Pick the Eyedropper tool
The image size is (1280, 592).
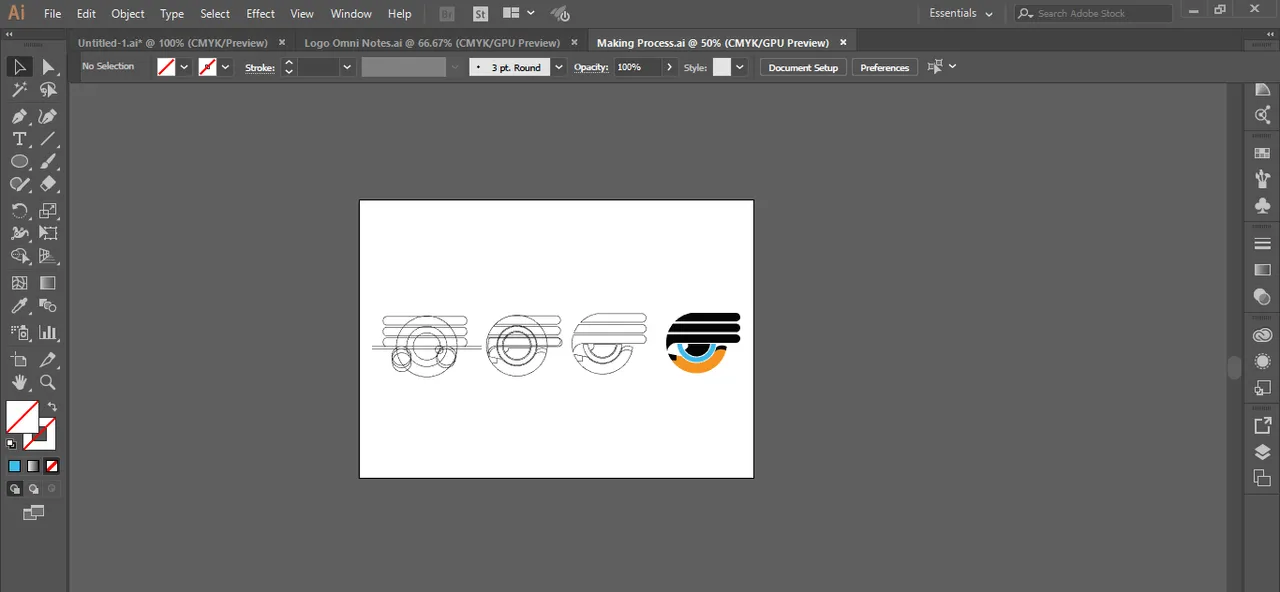click(x=19, y=307)
